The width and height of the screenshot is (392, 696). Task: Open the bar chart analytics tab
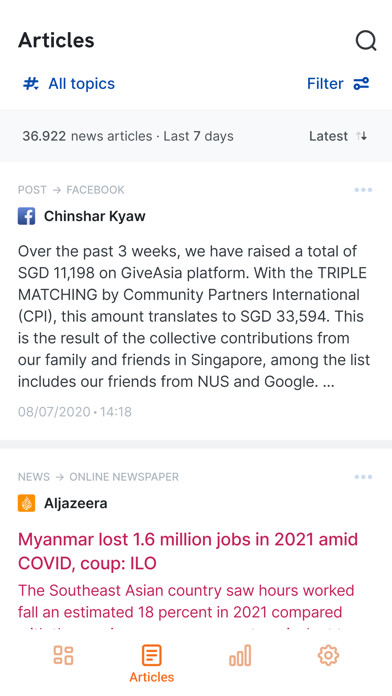(240, 655)
